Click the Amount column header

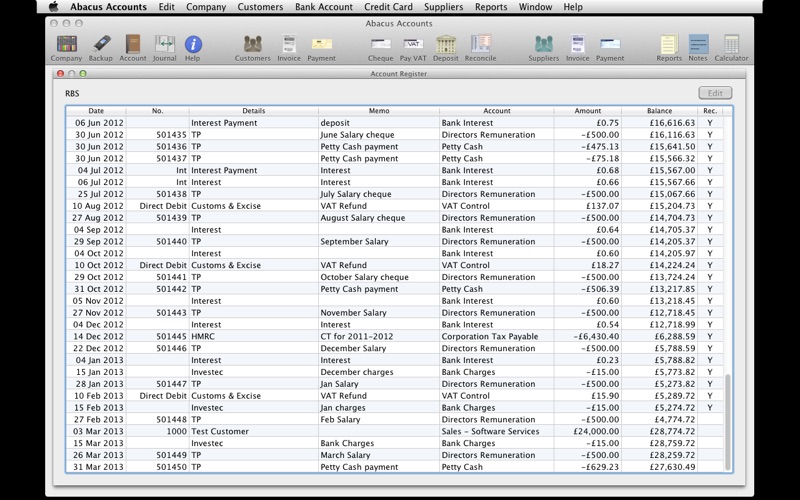point(588,111)
